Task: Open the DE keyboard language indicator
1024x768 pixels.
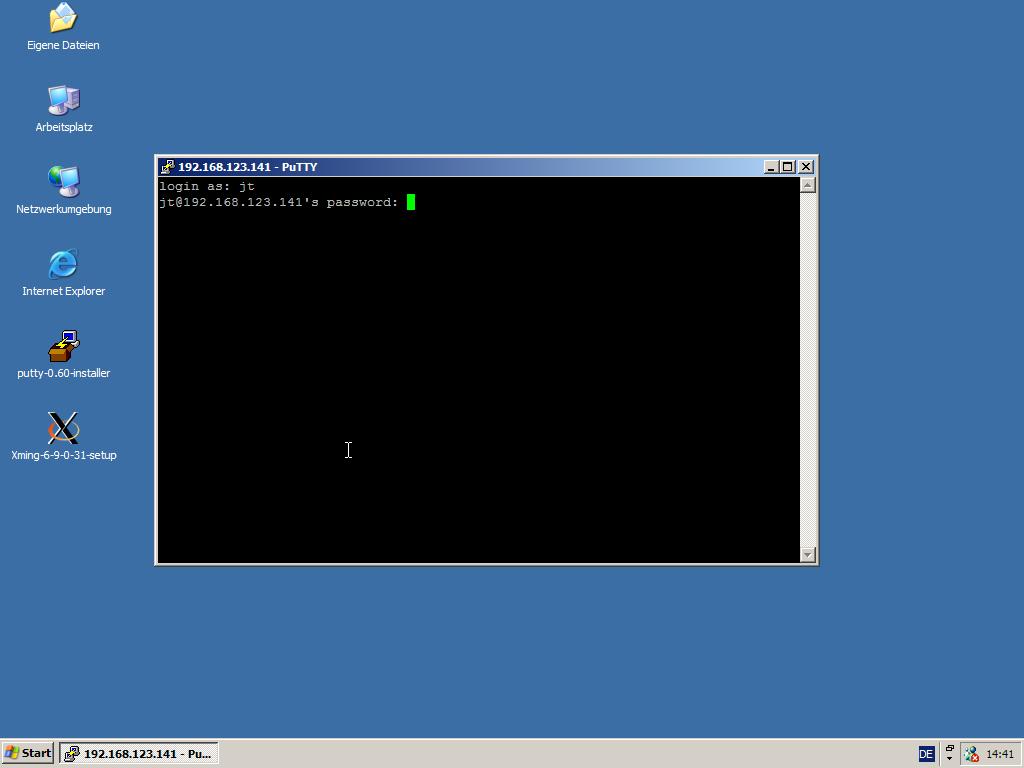Action: 926,753
